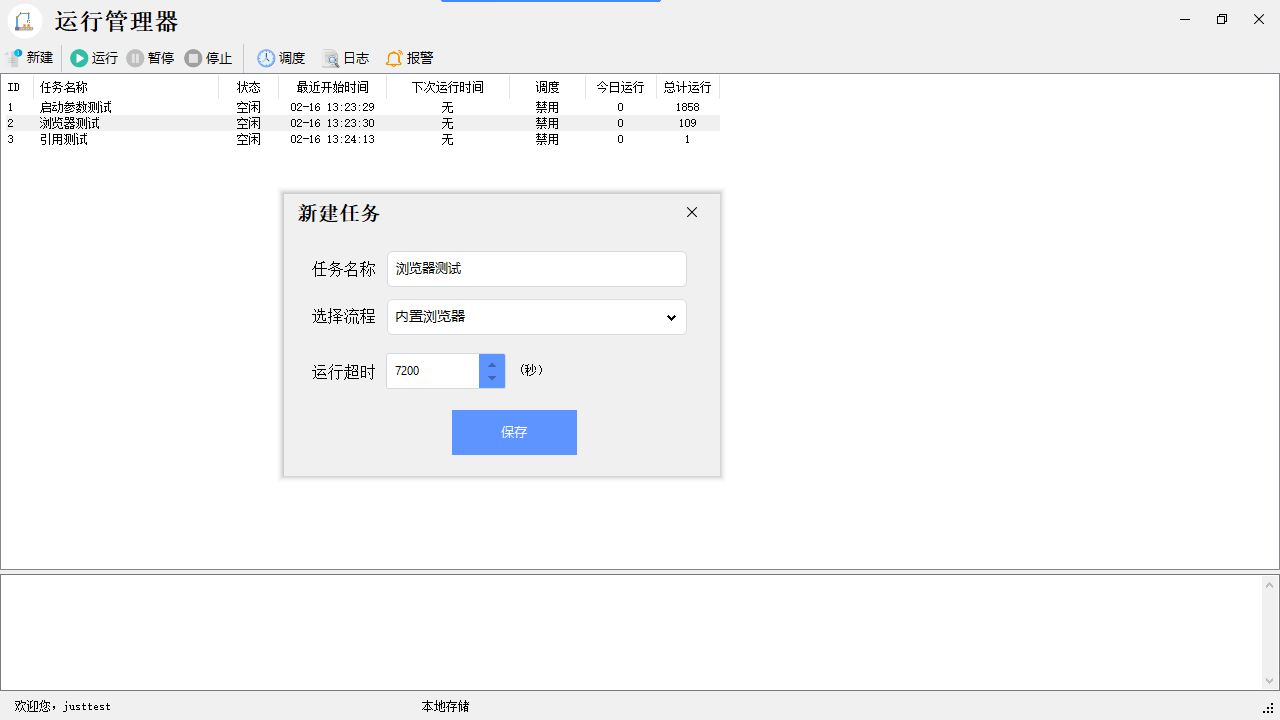Close the 新建任务 dialog
Screen dimensions: 1280x720
coord(692,212)
